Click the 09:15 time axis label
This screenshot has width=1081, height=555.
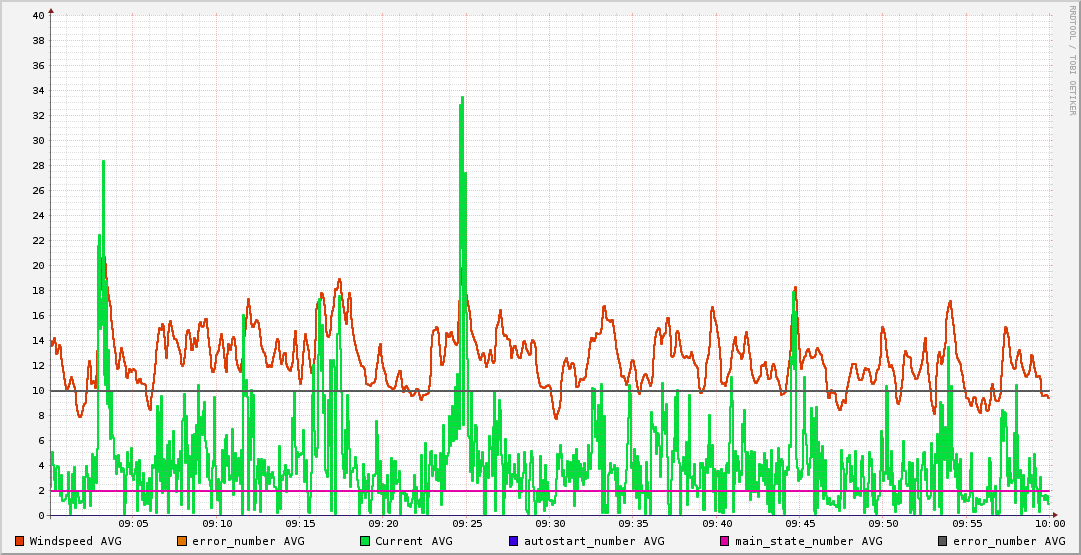pos(301,525)
